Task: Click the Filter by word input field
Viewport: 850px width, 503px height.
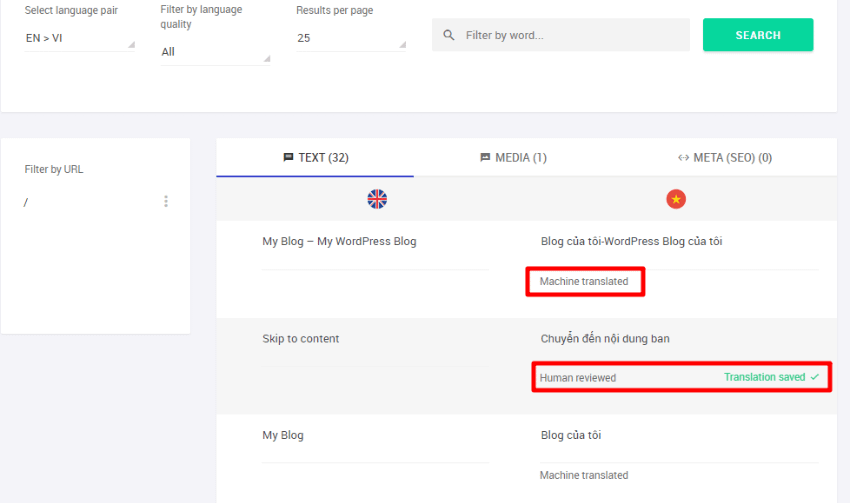Action: tap(570, 35)
